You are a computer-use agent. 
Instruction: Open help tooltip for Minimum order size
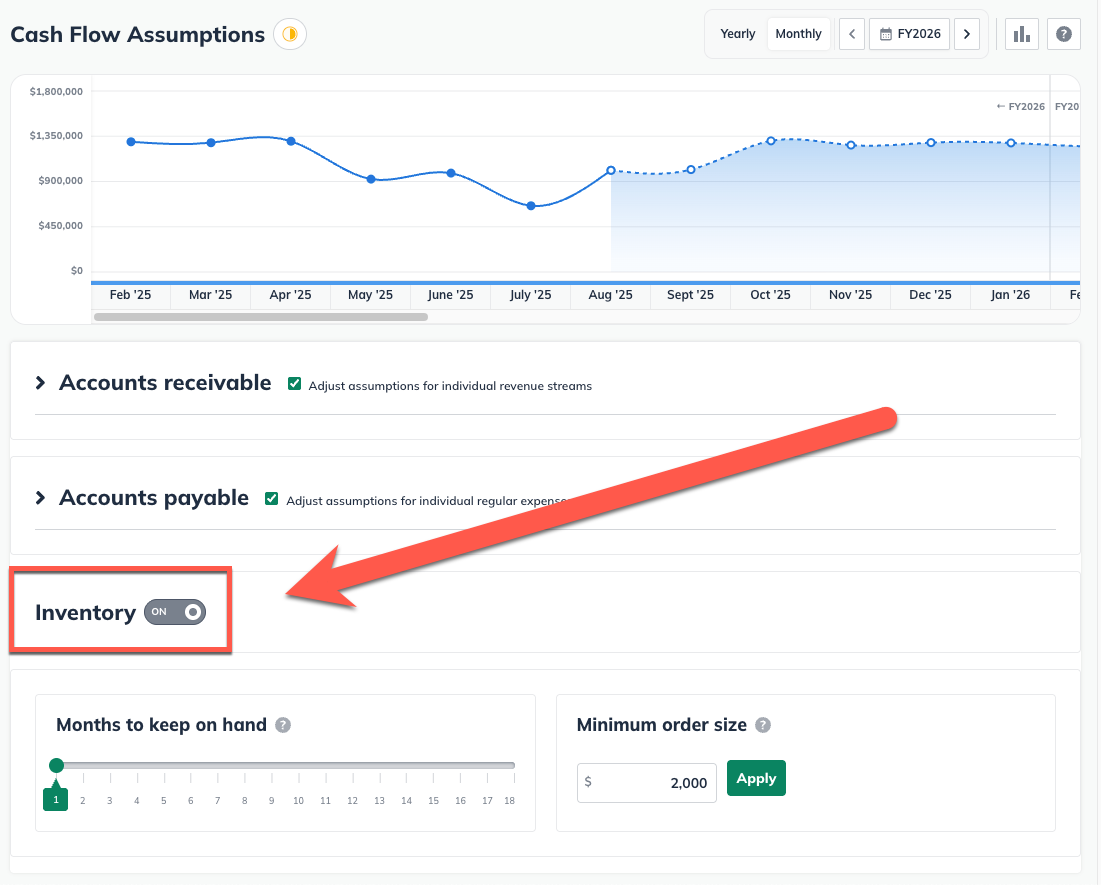click(763, 725)
